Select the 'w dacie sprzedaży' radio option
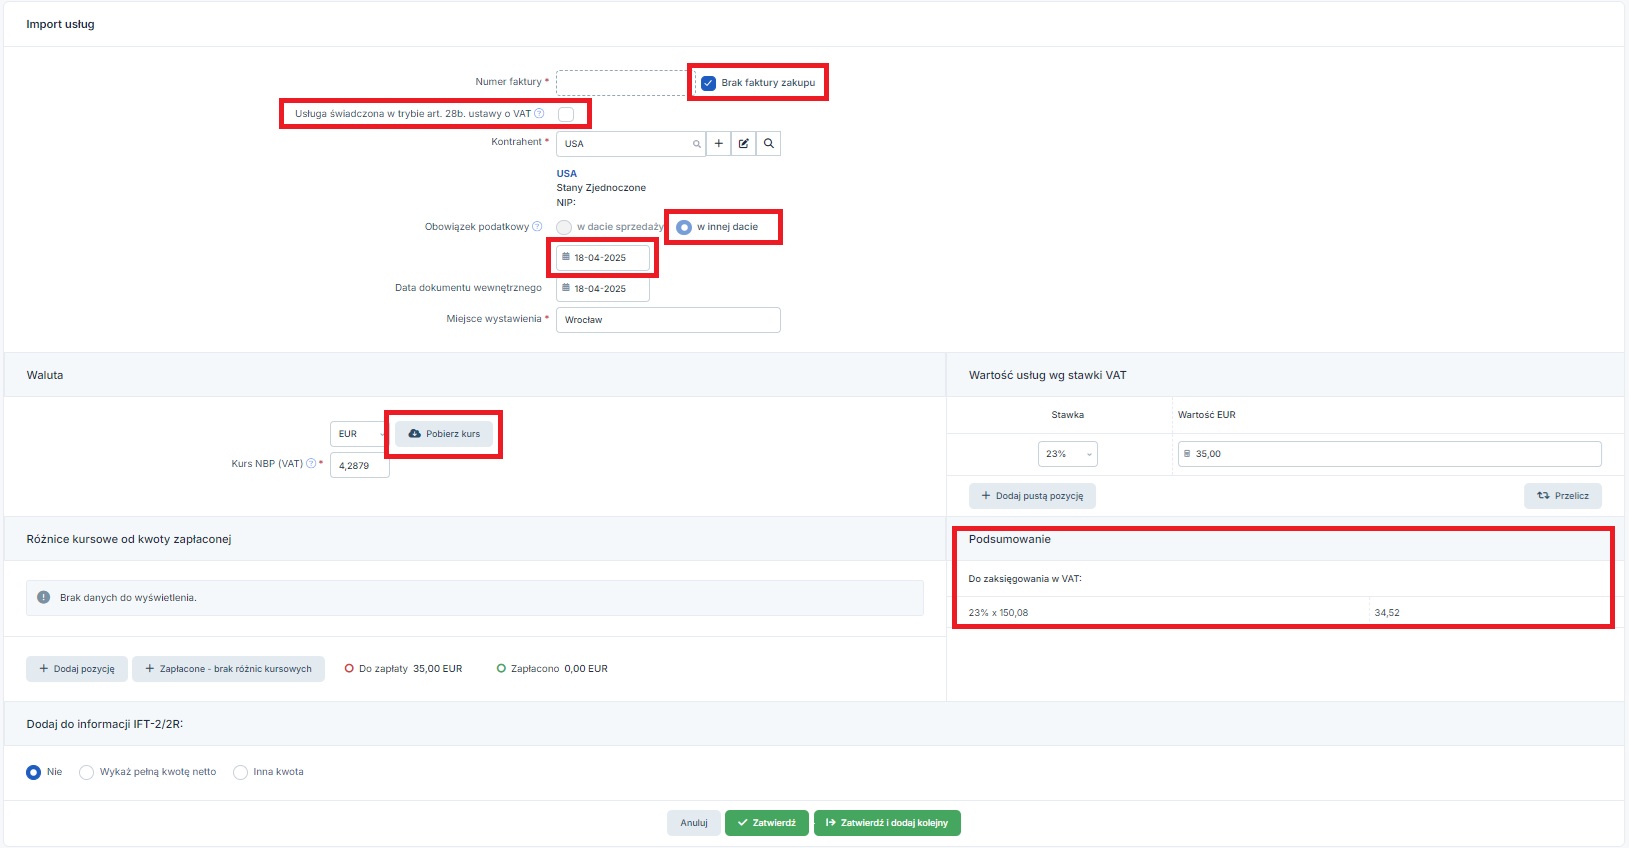 (x=564, y=227)
